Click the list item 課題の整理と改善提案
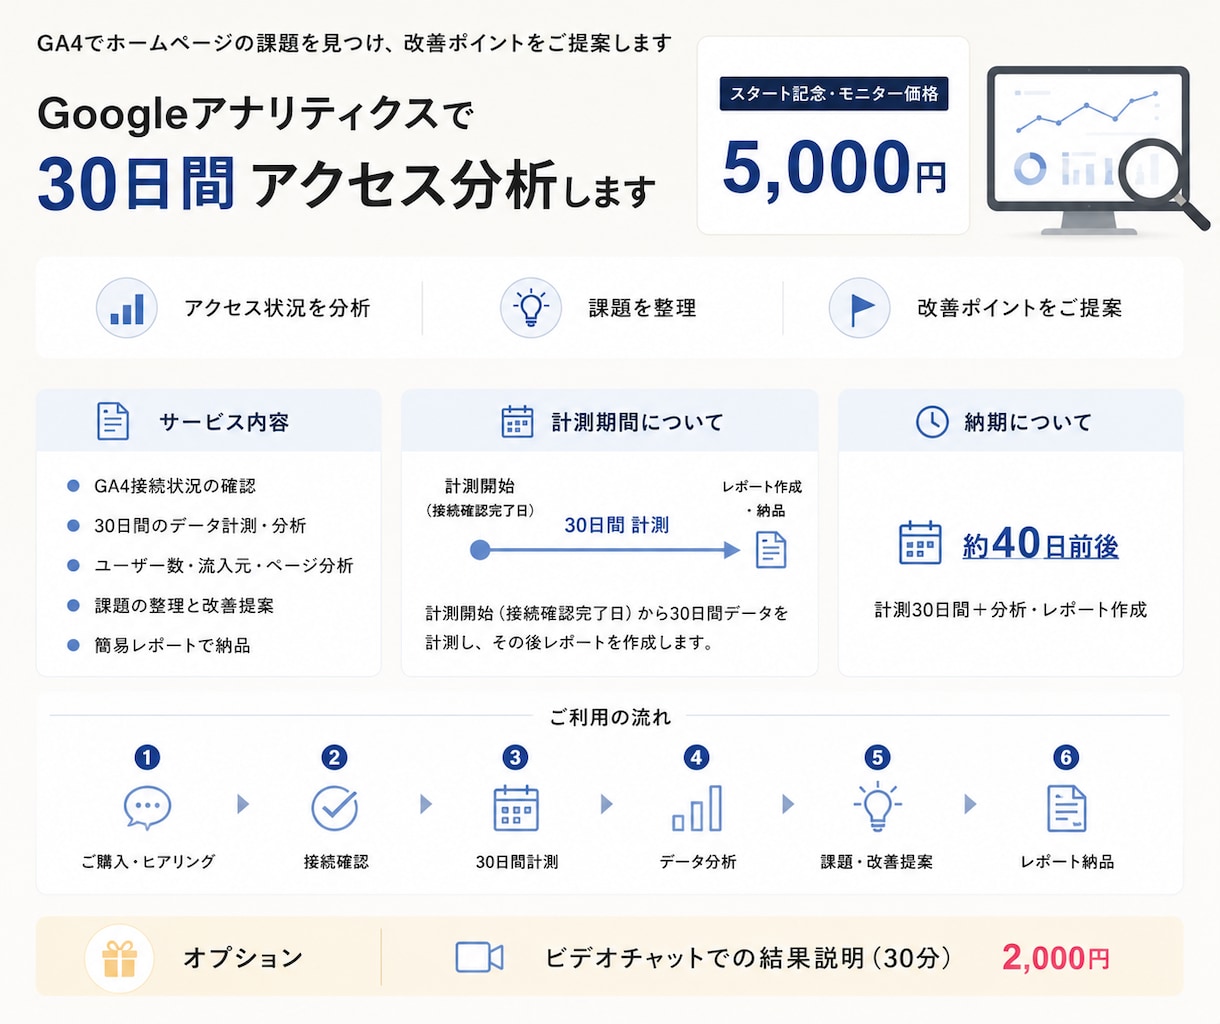Viewport: 1220px width, 1024px height. (184, 606)
